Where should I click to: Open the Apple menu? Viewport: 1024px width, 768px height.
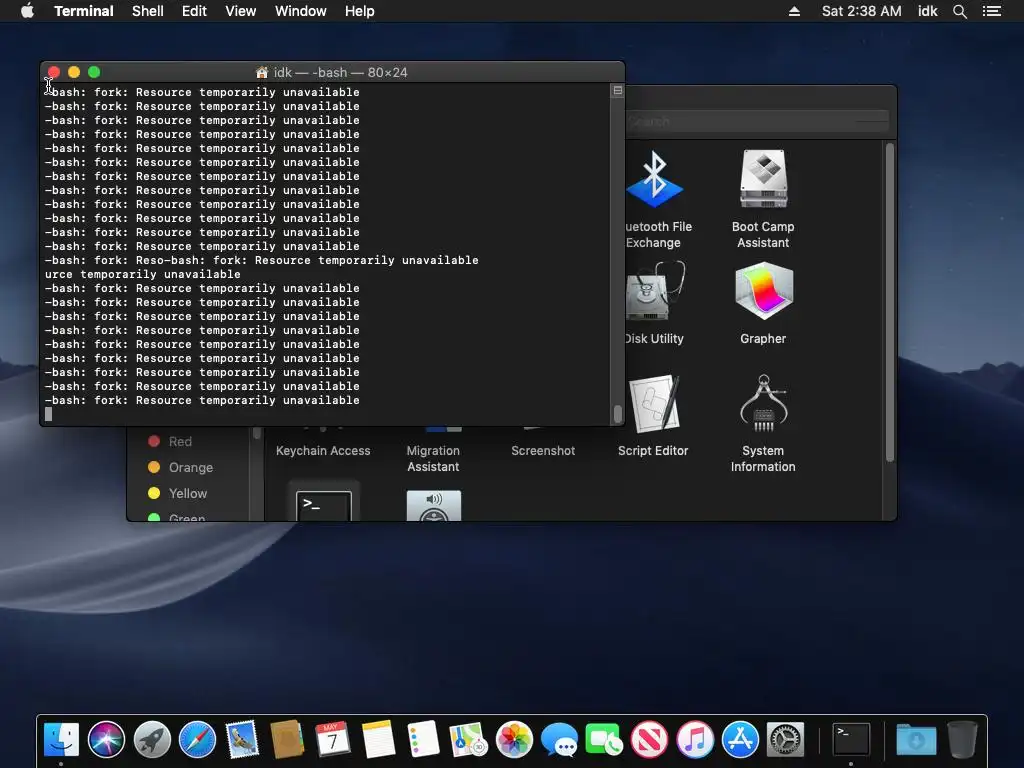click(x=27, y=11)
